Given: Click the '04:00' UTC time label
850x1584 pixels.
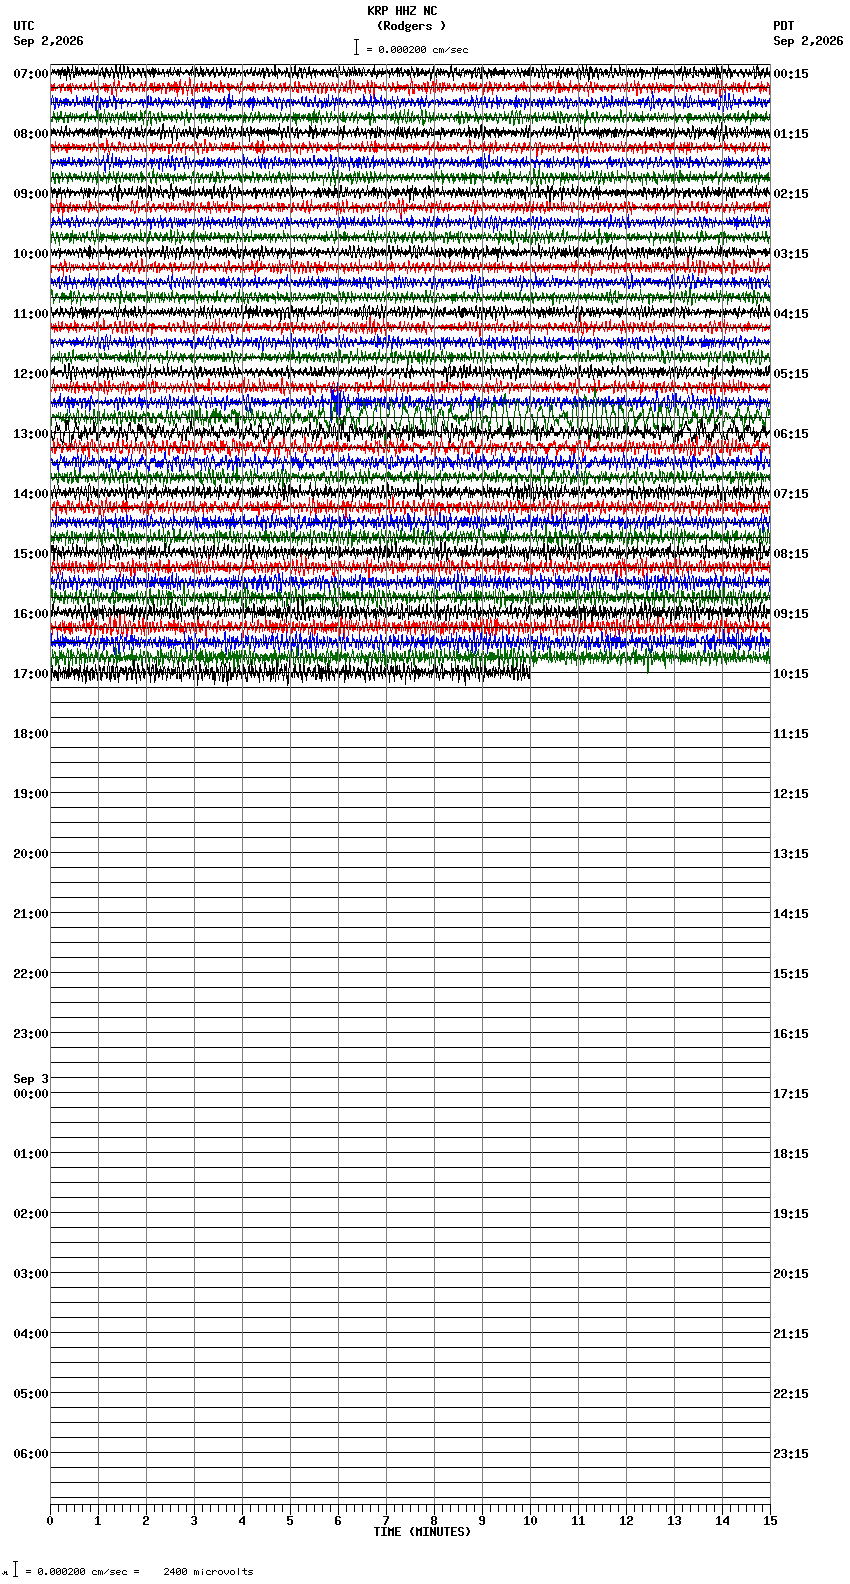Looking at the screenshot, I should coord(31,1334).
